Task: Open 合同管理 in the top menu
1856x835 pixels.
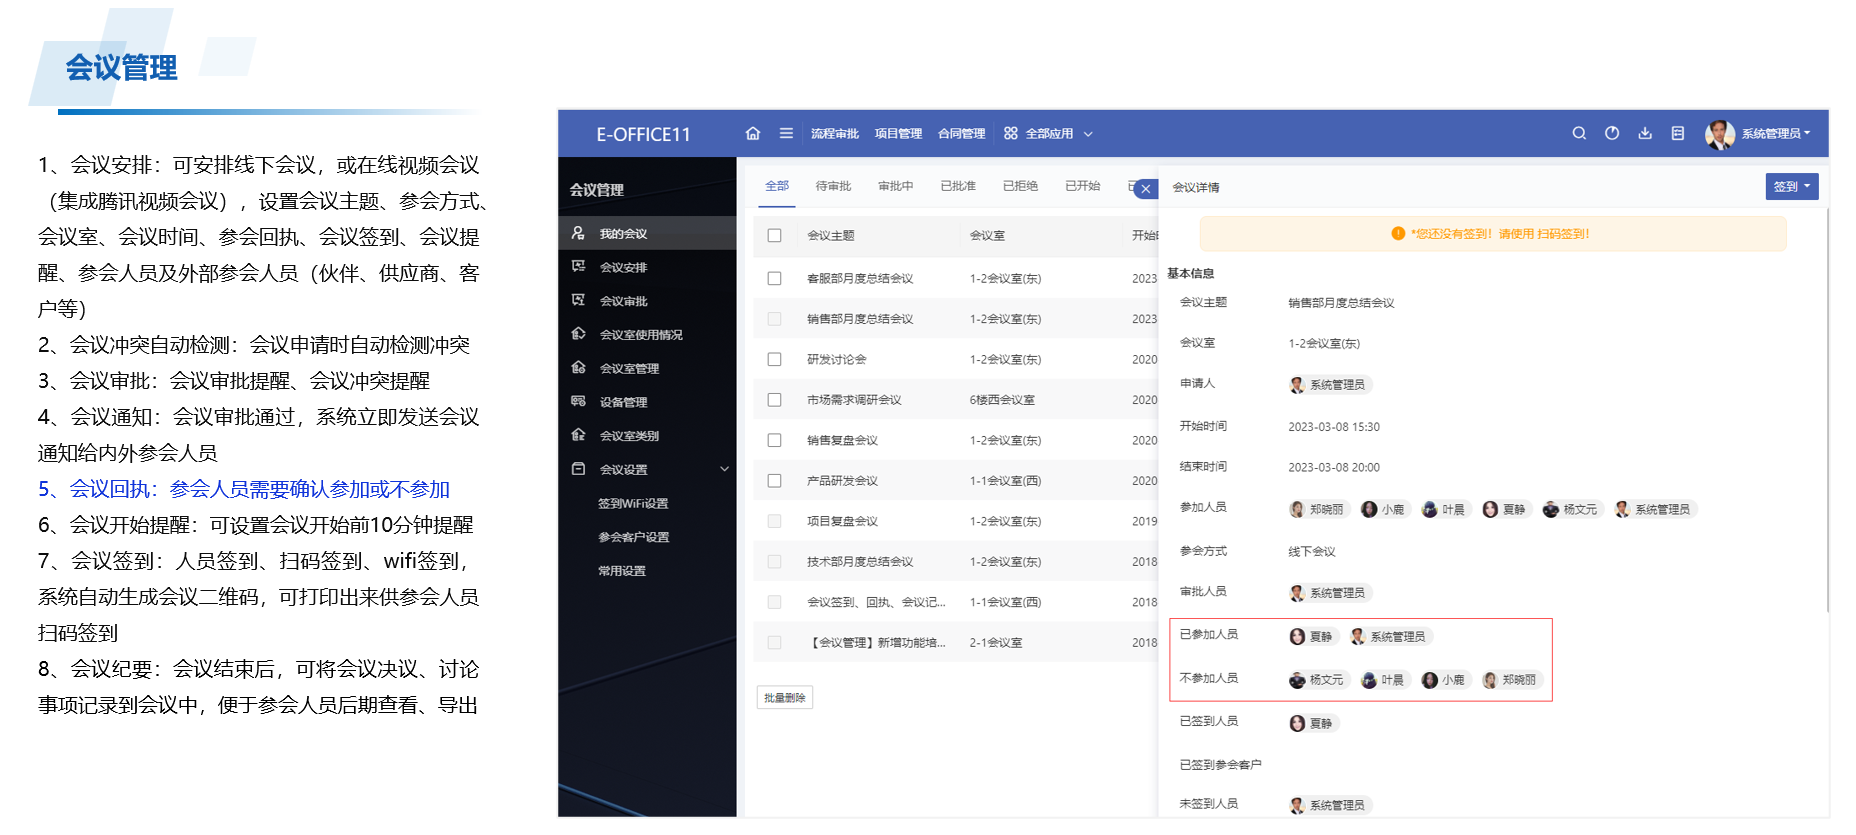Action: click(961, 133)
